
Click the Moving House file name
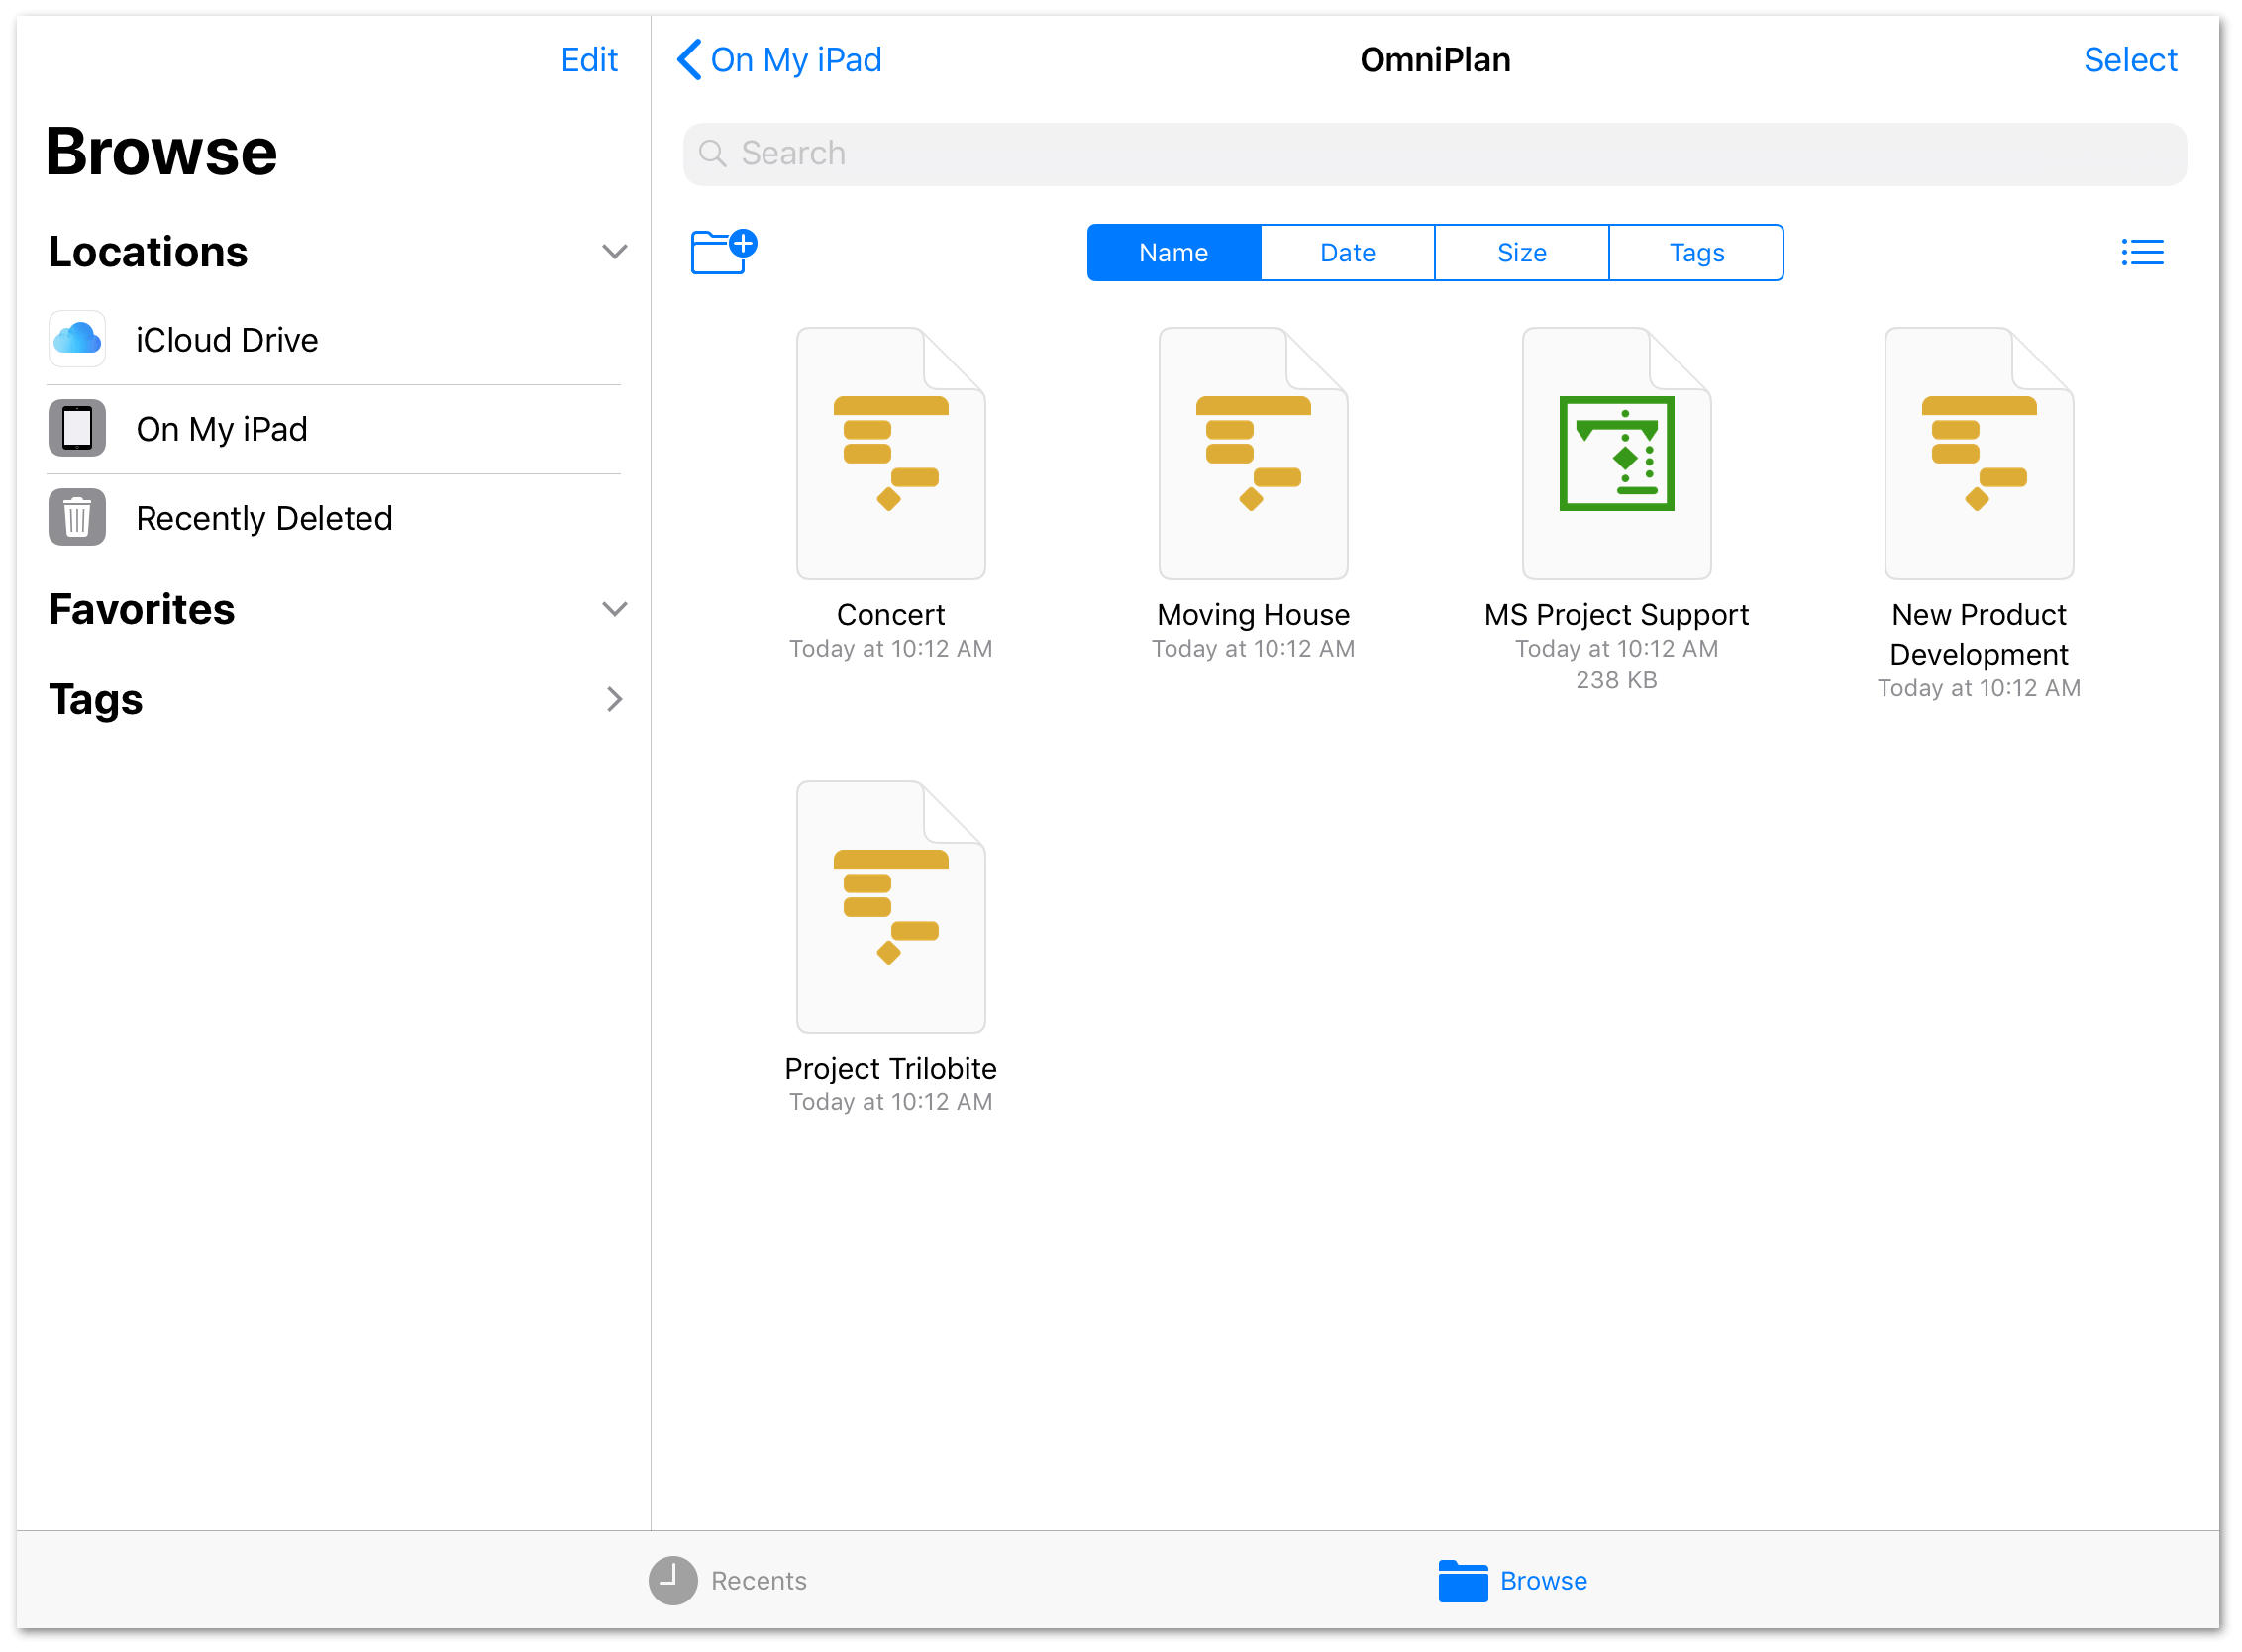1252,614
